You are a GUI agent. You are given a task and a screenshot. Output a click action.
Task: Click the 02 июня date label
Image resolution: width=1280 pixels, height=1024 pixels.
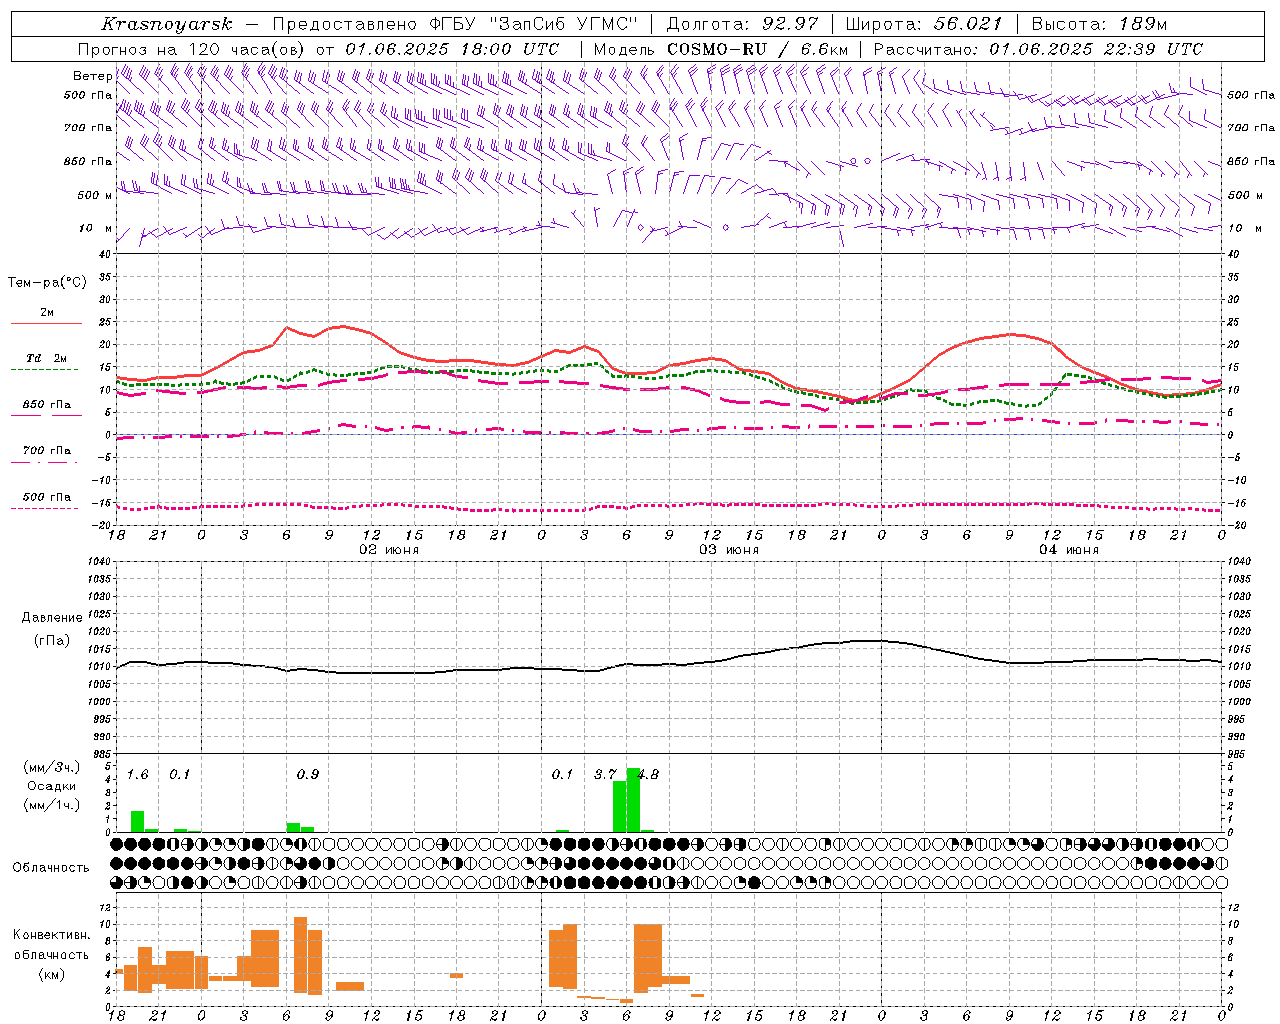389,549
